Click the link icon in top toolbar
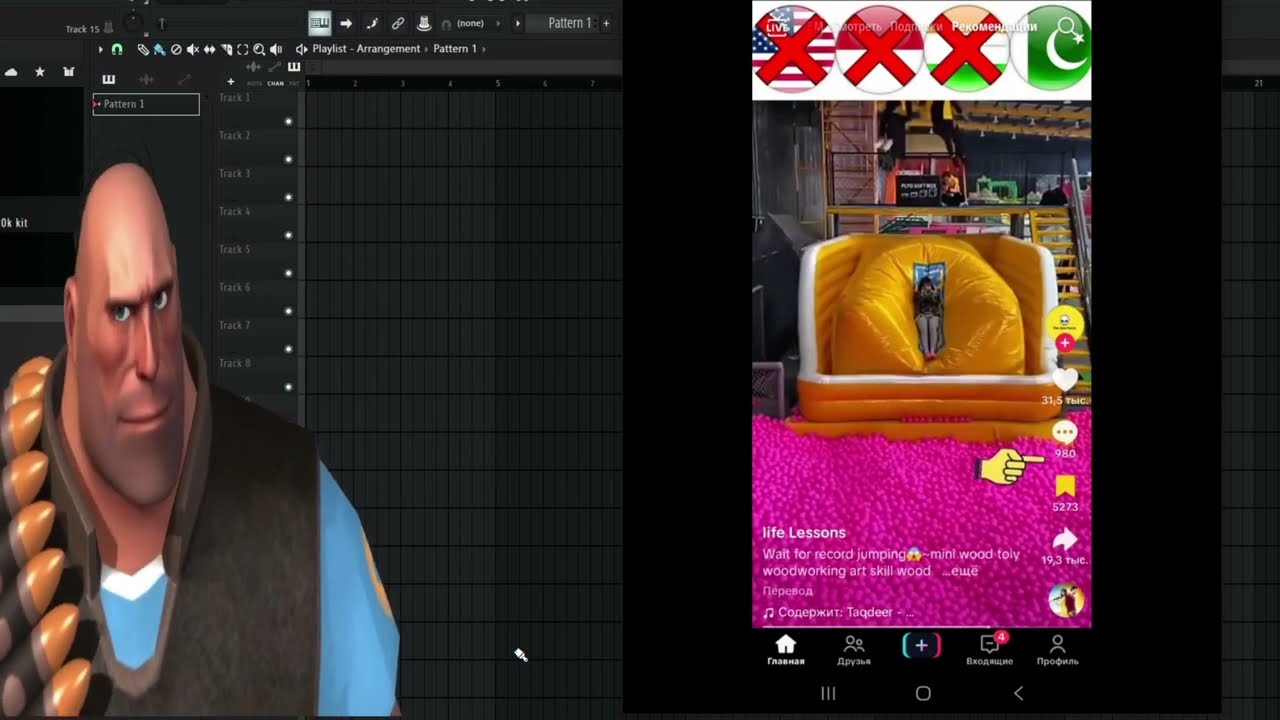 (398, 23)
